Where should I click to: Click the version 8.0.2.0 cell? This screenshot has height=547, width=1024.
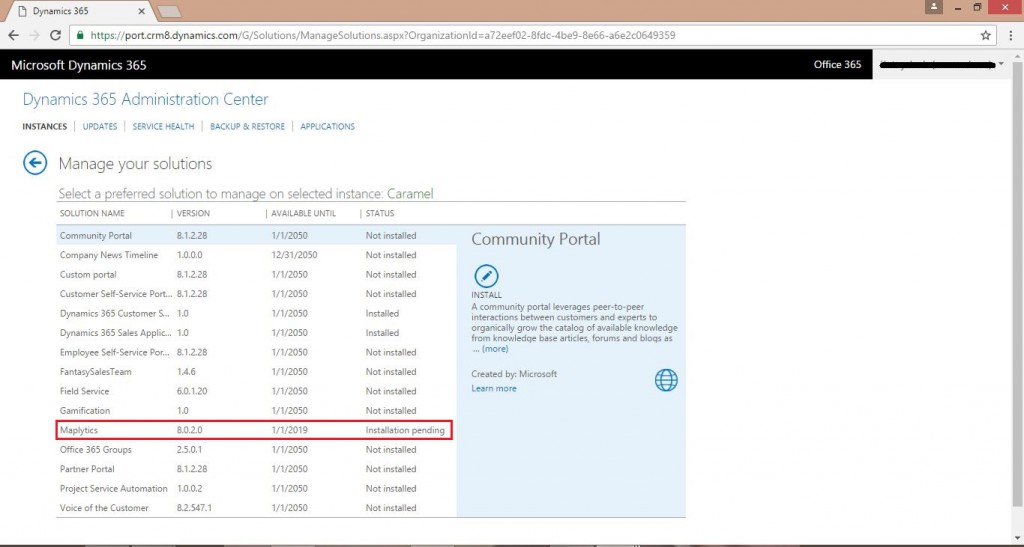pyautogui.click(x=189, y=430)
